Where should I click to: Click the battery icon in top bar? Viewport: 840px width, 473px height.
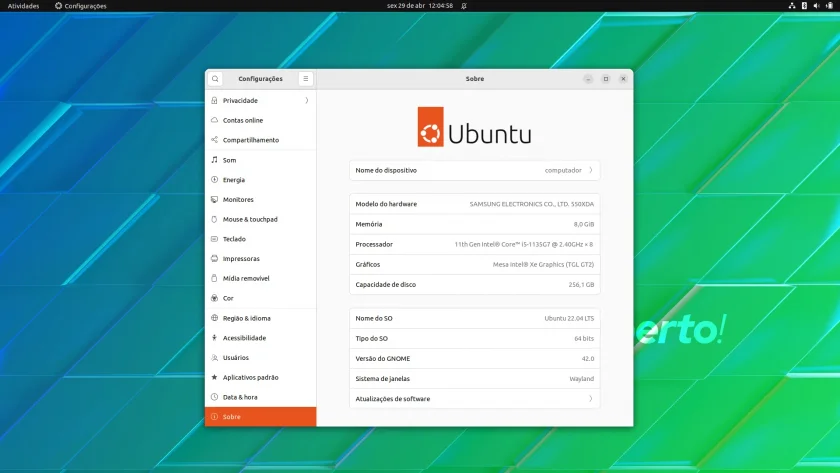[x=830, y=6]
